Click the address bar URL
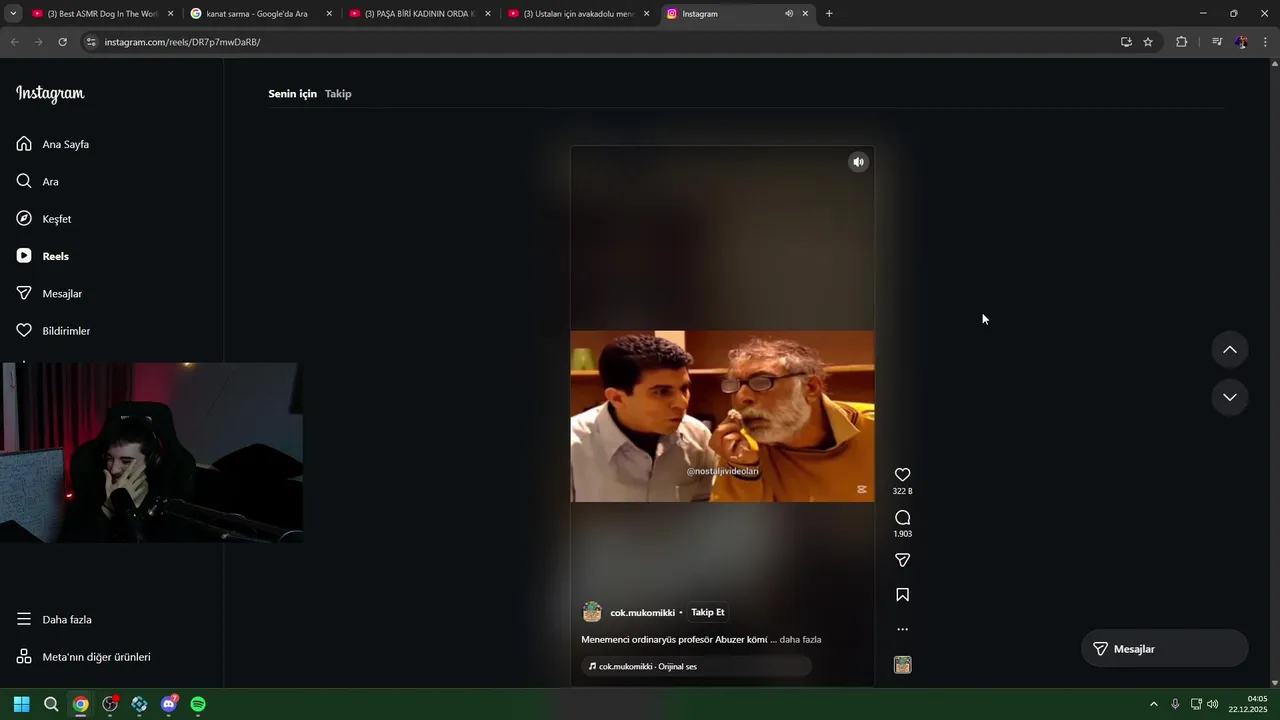 coord(182,42)
